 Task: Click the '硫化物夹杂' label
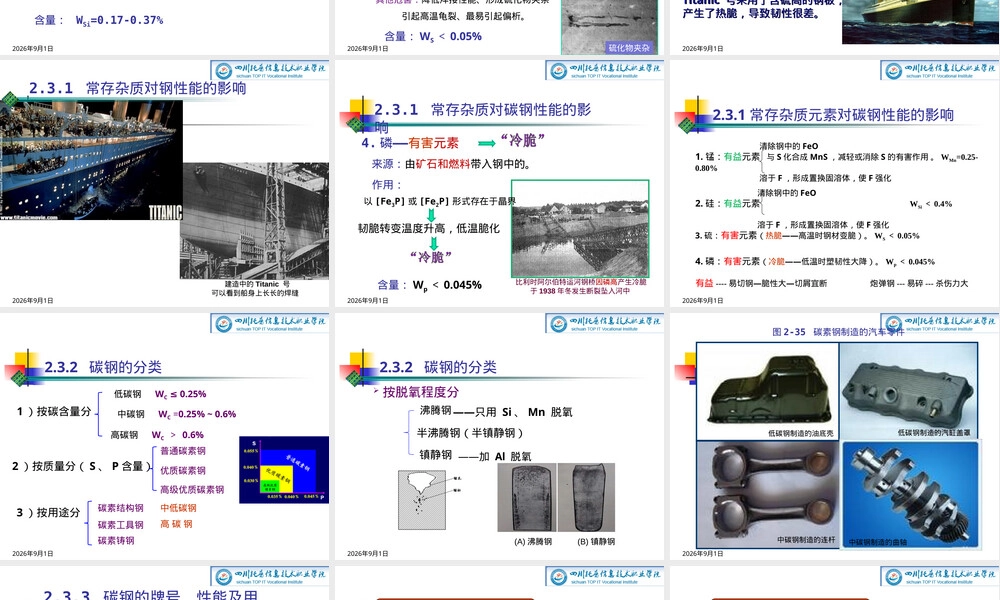point(629,48)
